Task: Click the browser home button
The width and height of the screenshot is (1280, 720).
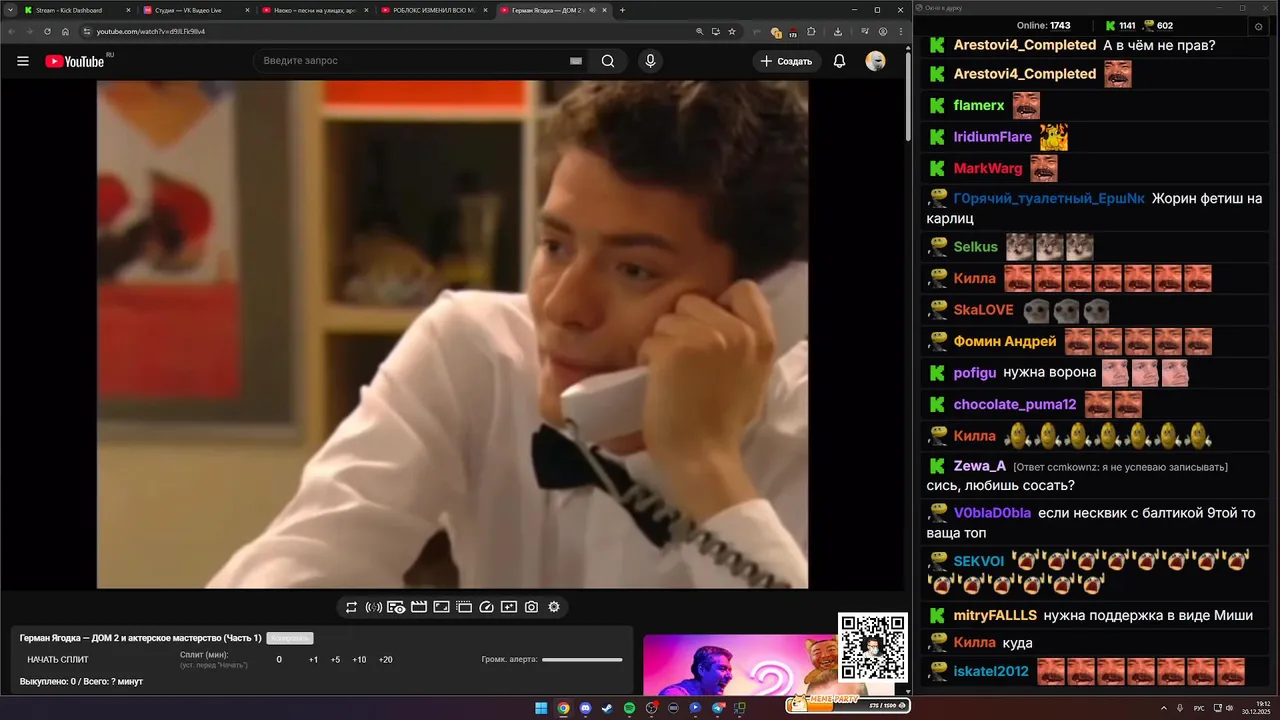Action: pyautogui.click(x=65, y=31)
